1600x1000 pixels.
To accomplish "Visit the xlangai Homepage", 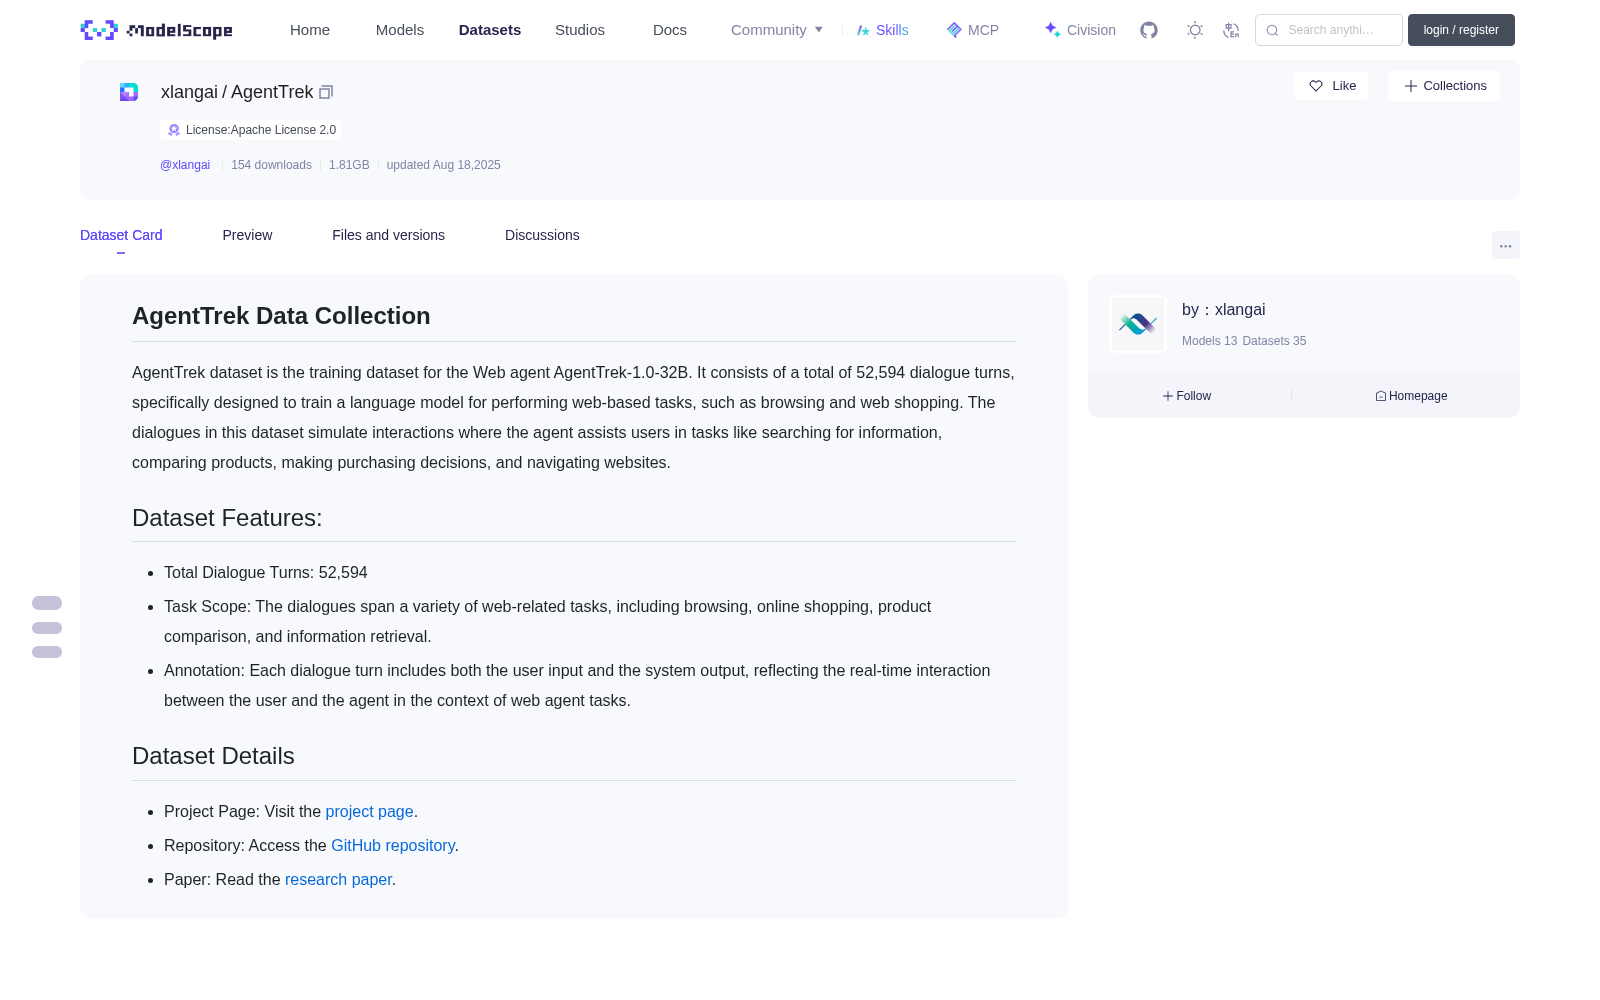I will click(x=1411, y=396).
